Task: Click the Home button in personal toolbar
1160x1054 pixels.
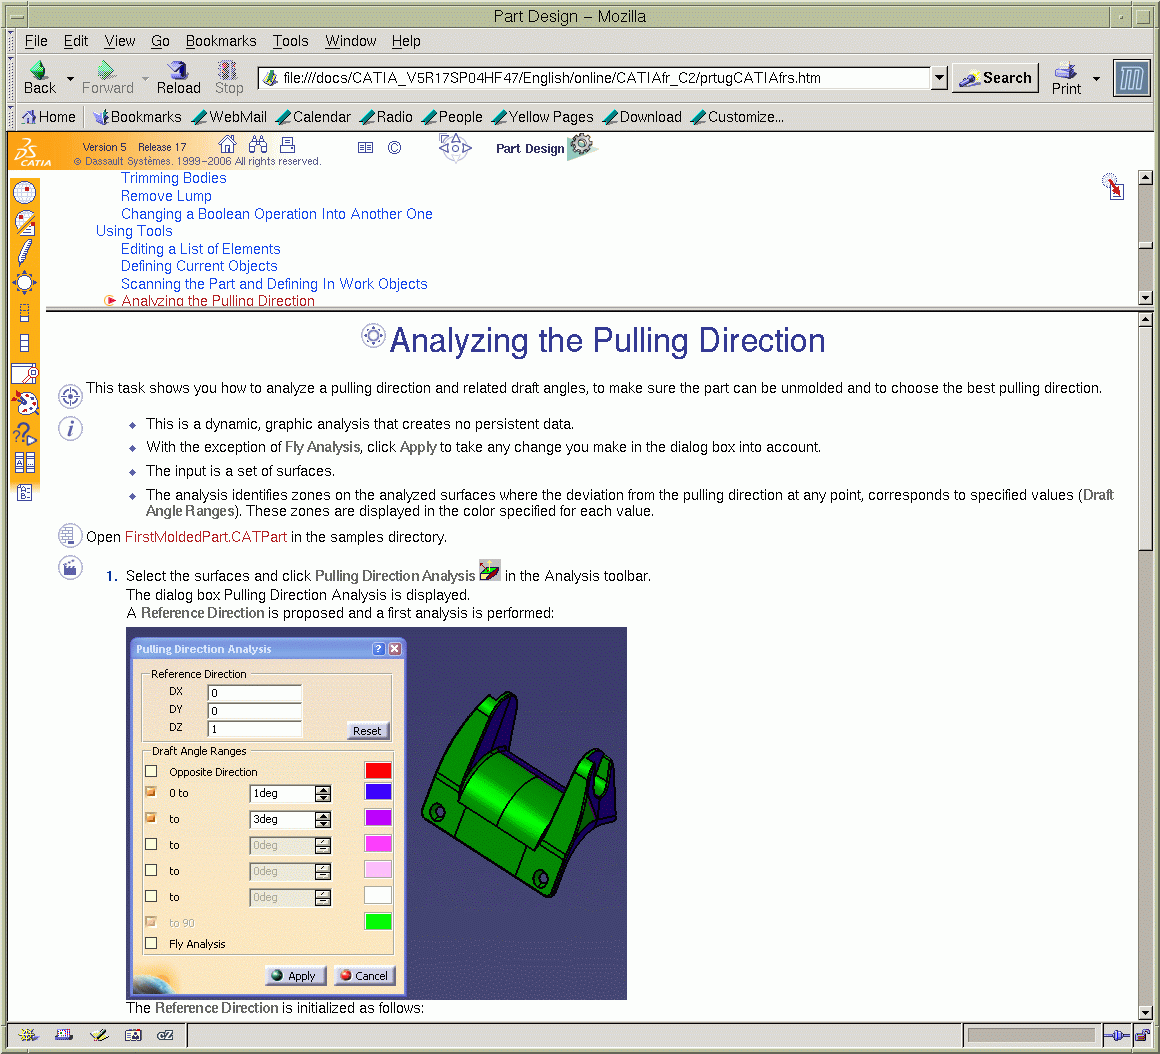Action: [x=49, y=117]
